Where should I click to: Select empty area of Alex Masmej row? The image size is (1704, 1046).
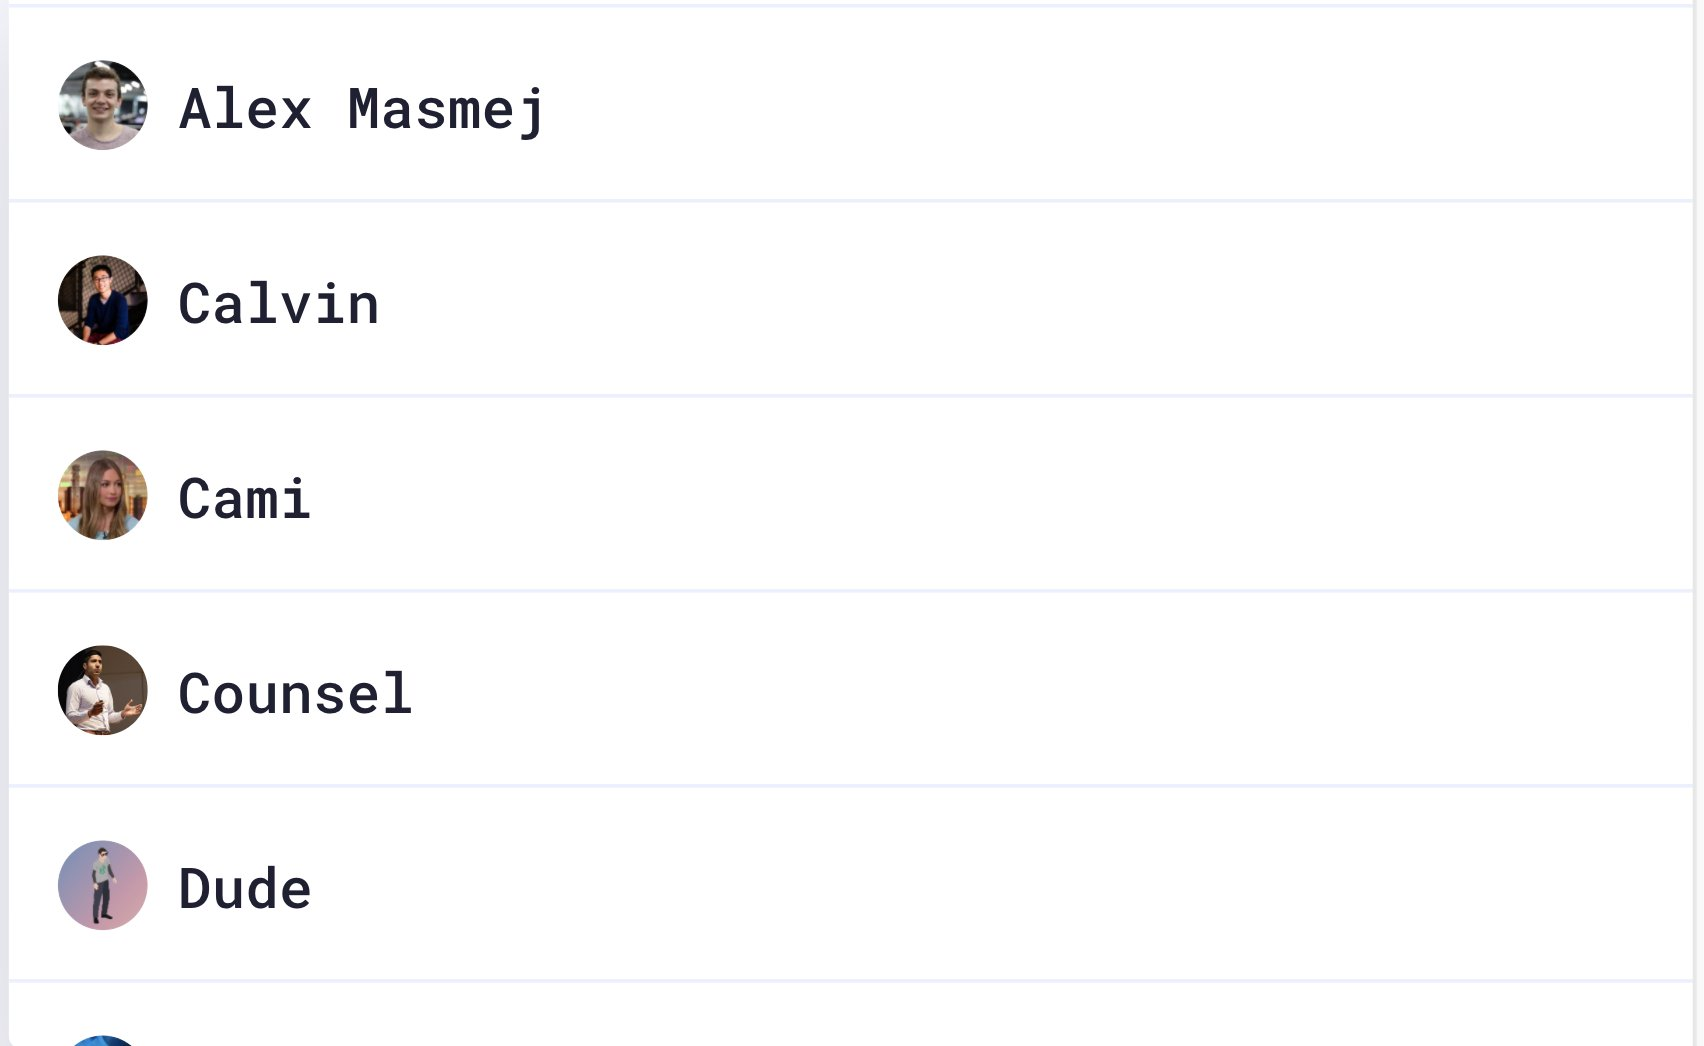(1100, 105)
